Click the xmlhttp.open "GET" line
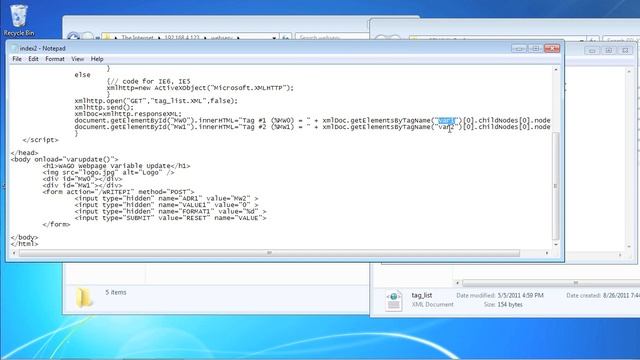The width and height of the screenshot is (640, 360). tap(156, 101)
